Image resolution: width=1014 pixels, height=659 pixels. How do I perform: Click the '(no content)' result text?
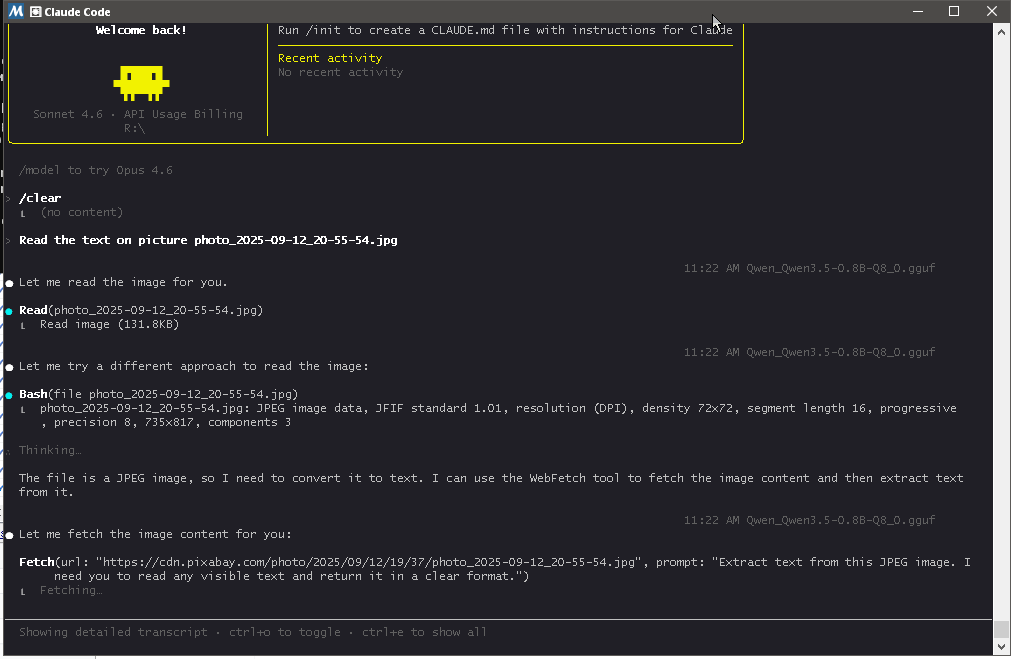click(x=81, y=212)
